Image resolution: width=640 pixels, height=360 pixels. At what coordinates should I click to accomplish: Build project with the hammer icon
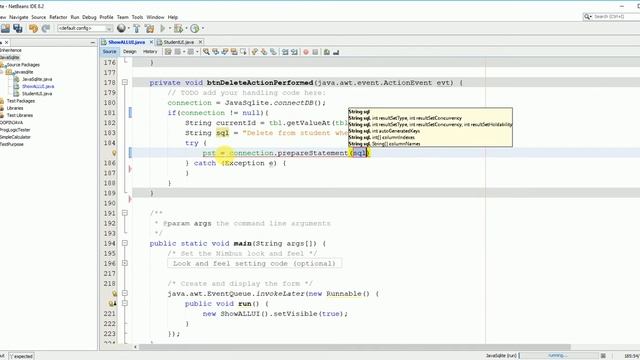pos(137,28)
